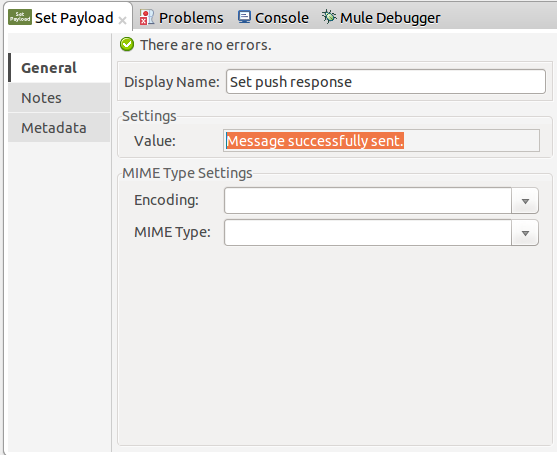Click the 'Settings' group title
The image size is (557, 455).
[149, 116]
